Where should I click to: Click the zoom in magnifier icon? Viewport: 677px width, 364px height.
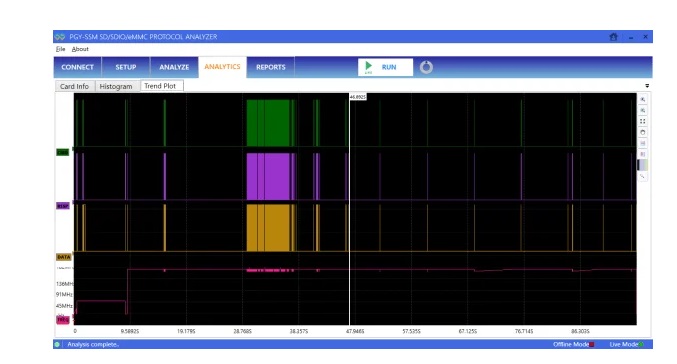642,100
